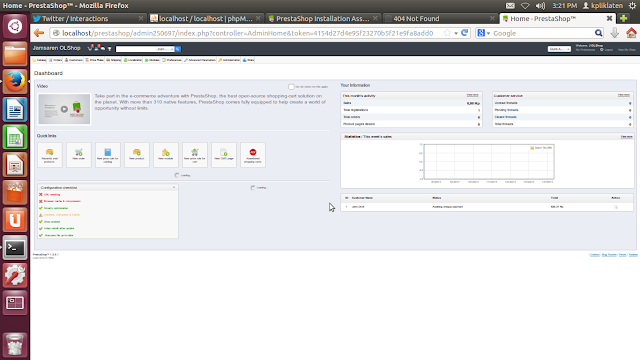Click the New order quick link

click(x=79, y=155)
